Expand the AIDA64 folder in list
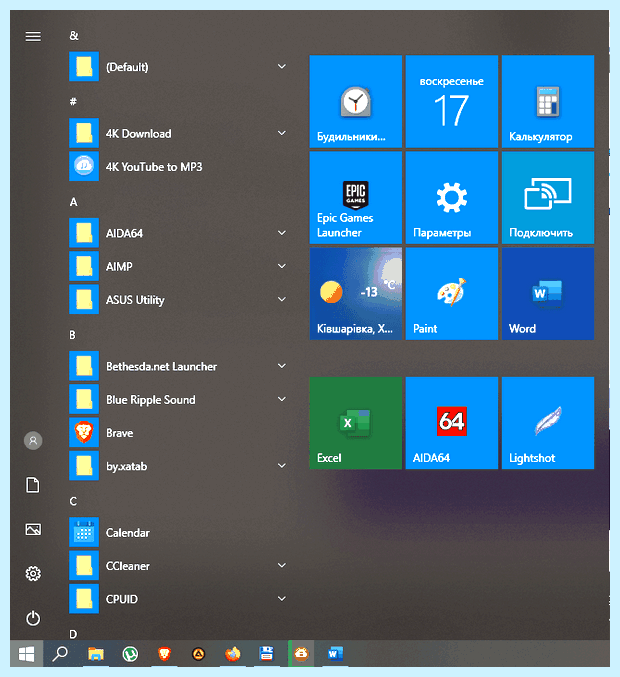This screenshot has height=677, width=620. coord(179,233)
